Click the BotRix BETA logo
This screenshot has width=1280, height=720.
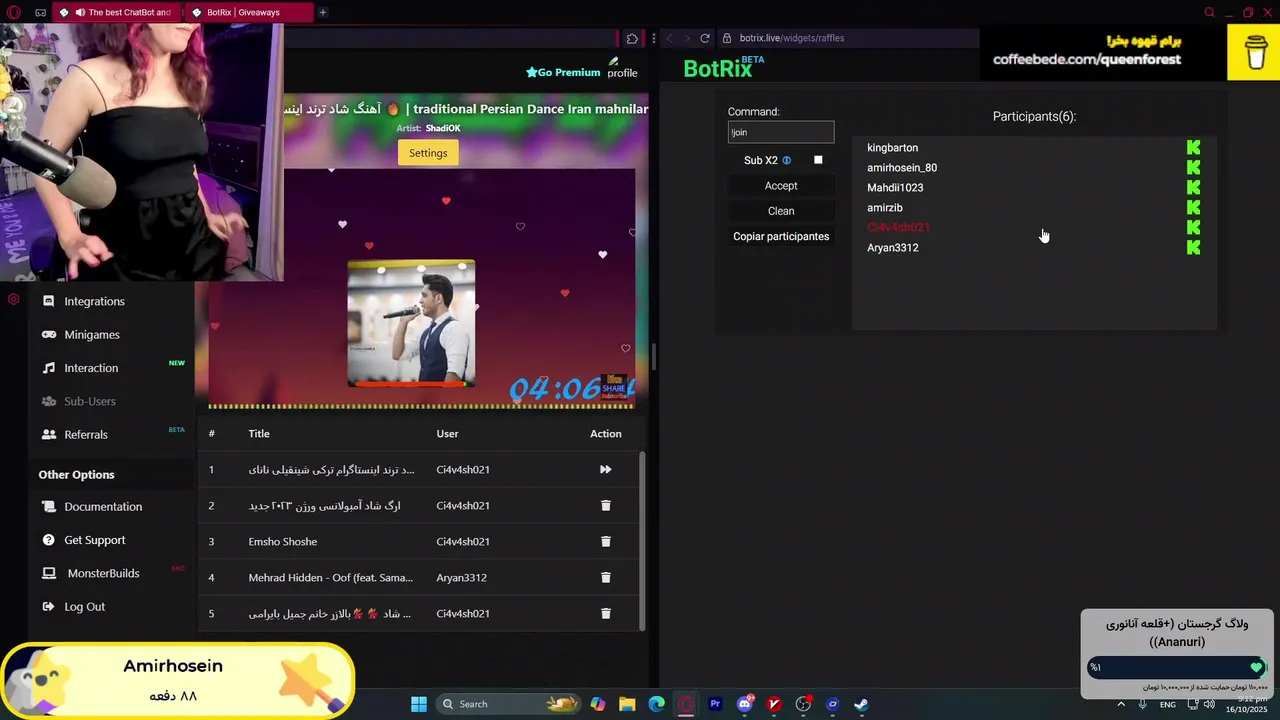click(723, 67)
